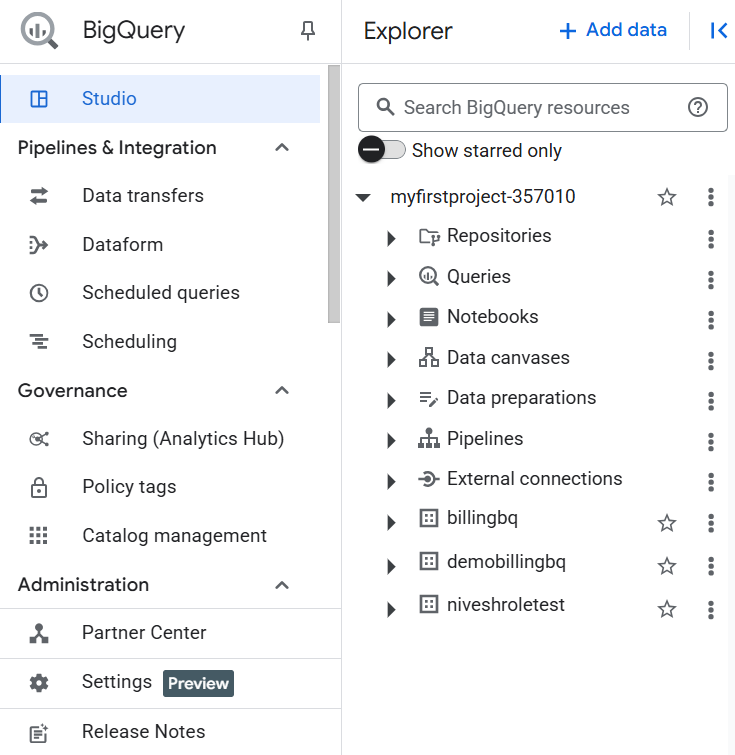Collapse the myfirstproject-357010 project tree
Image resolution: width=735 pixels, height=755 pixels.
[x=364, y=198]
